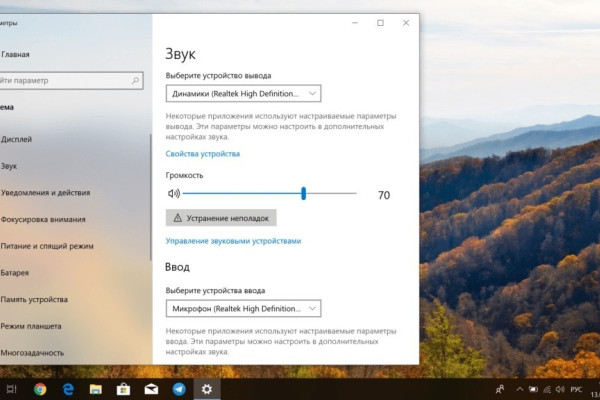
Task: Open Управление звуковыми устройствами link
Action: (233, 241)
